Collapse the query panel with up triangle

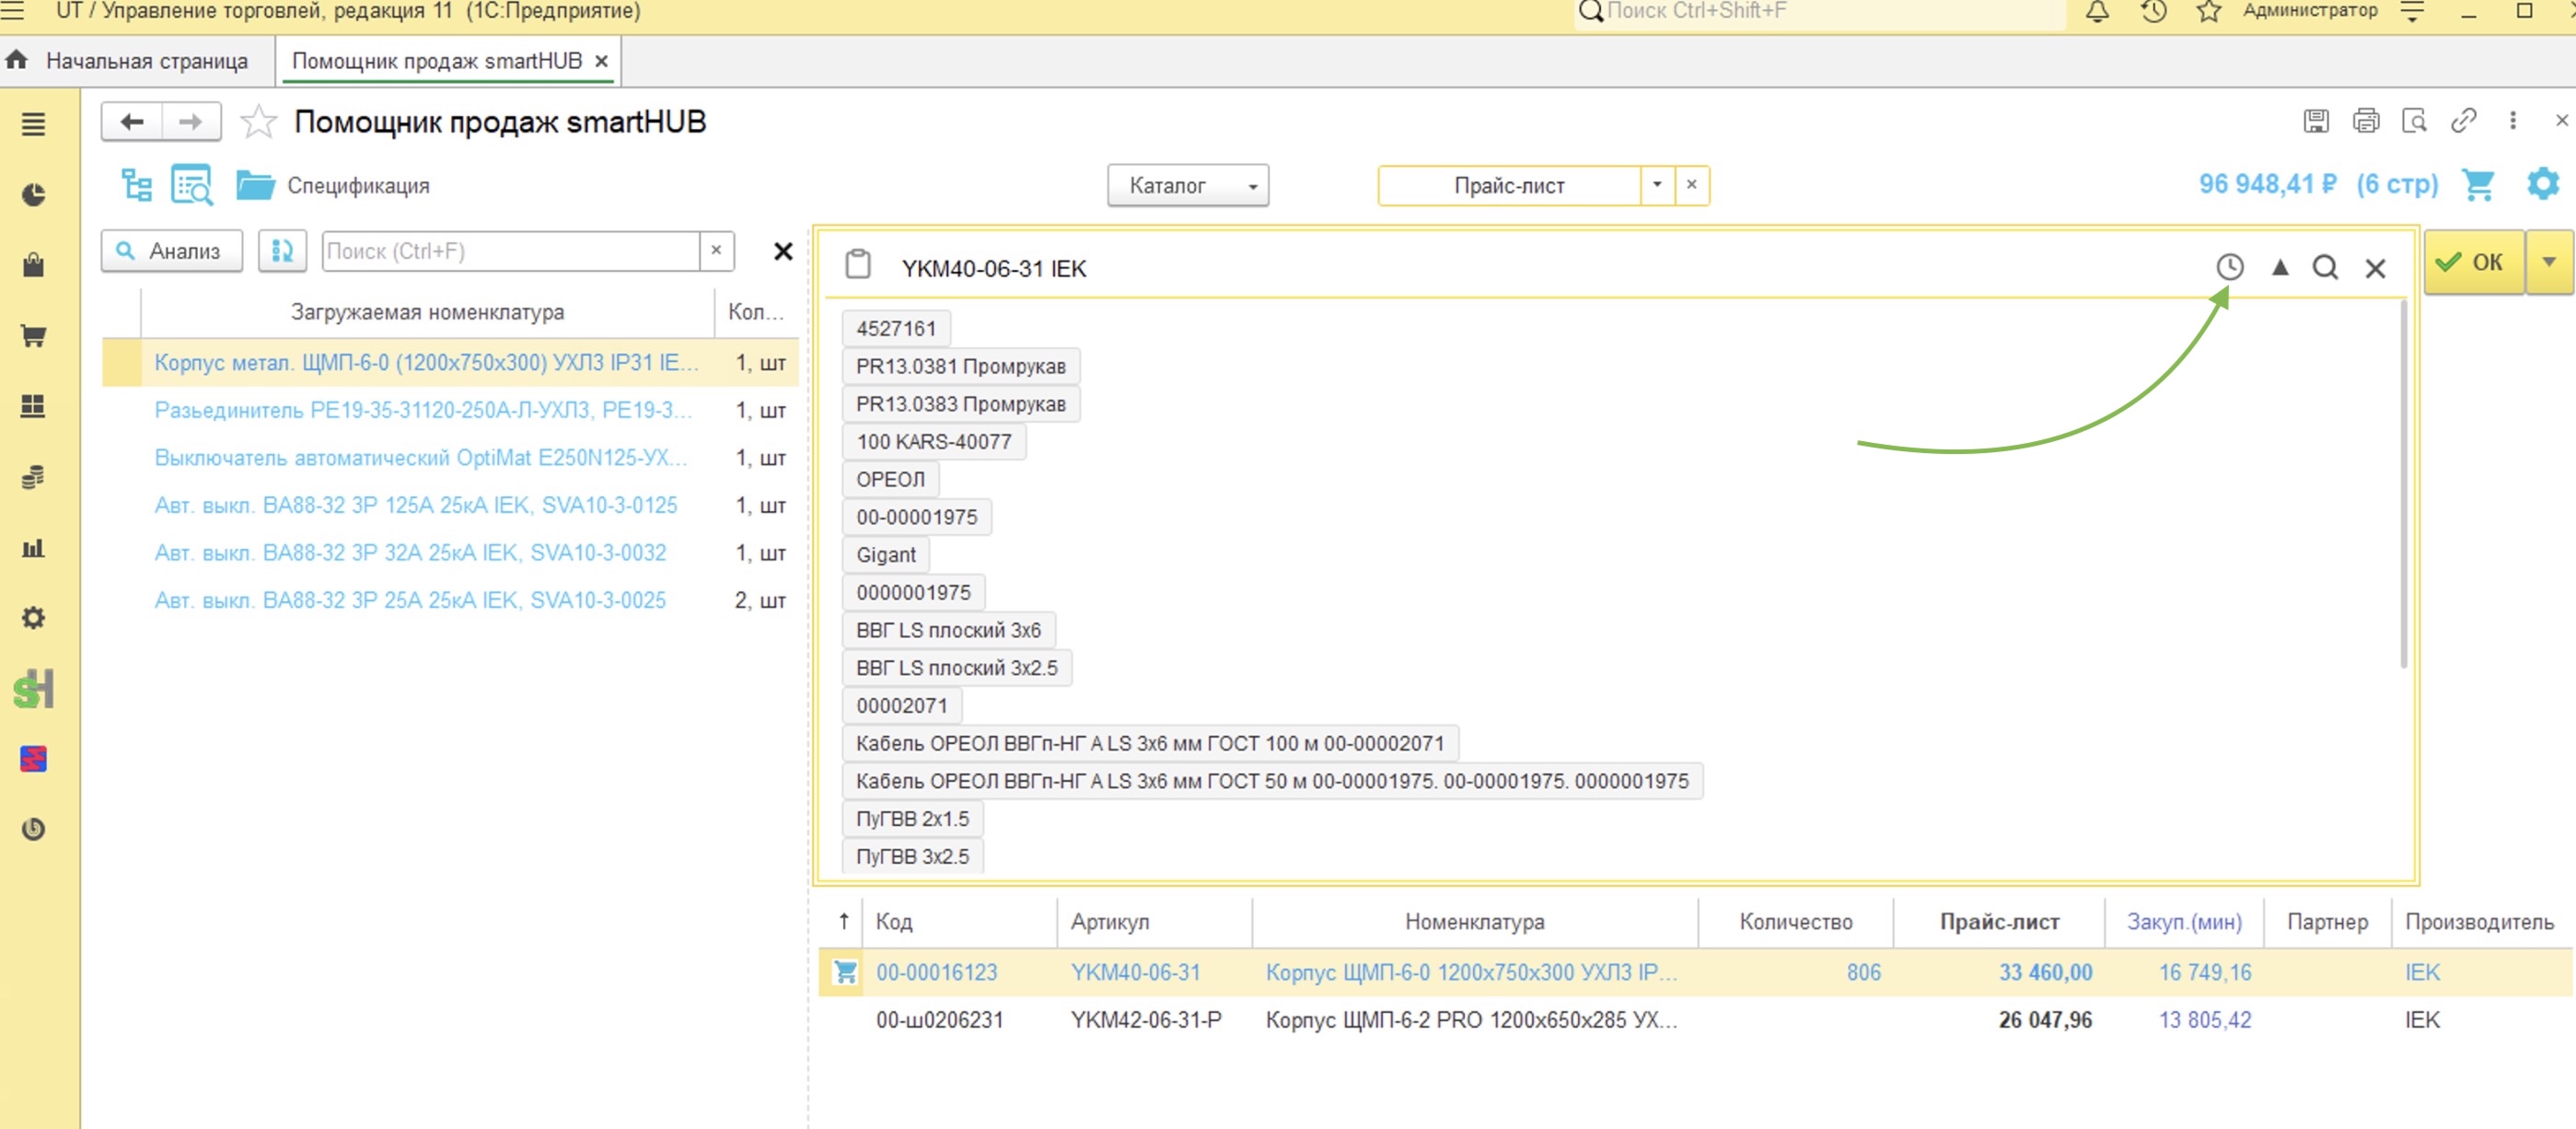click(x=2280, y=267)
